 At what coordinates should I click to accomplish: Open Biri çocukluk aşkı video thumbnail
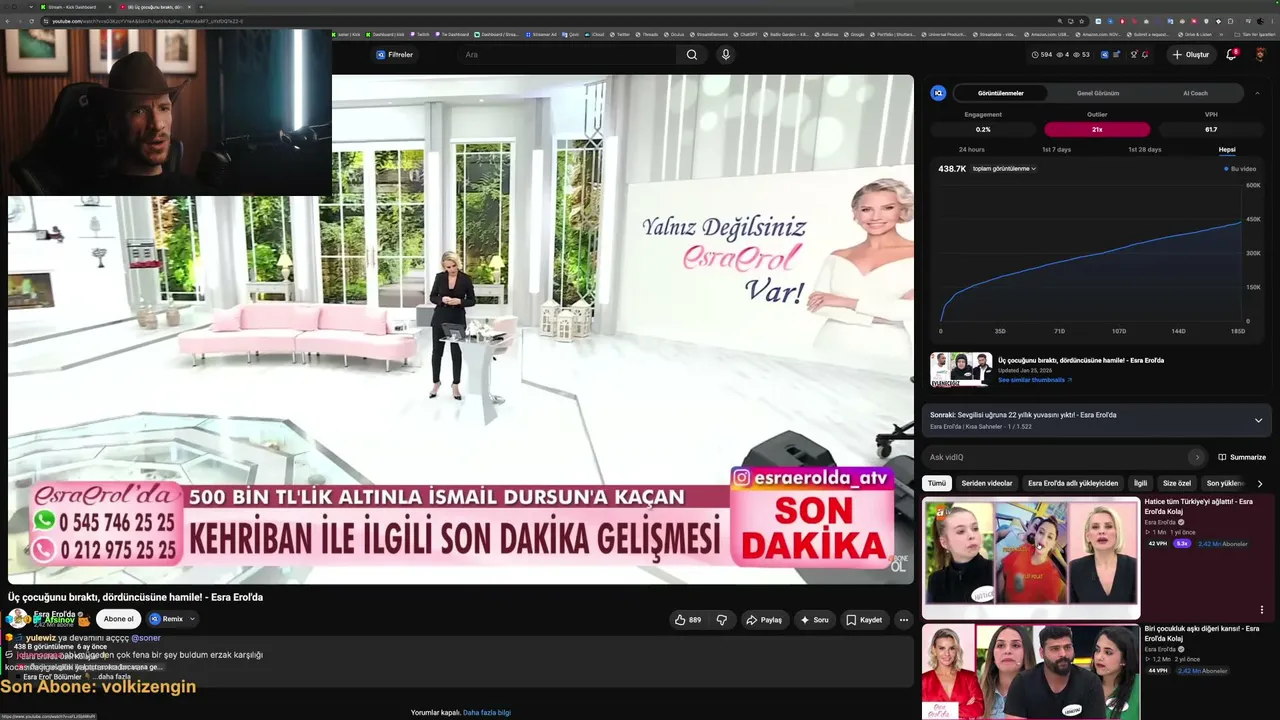pyautogui.click(x=1031, y=672)
